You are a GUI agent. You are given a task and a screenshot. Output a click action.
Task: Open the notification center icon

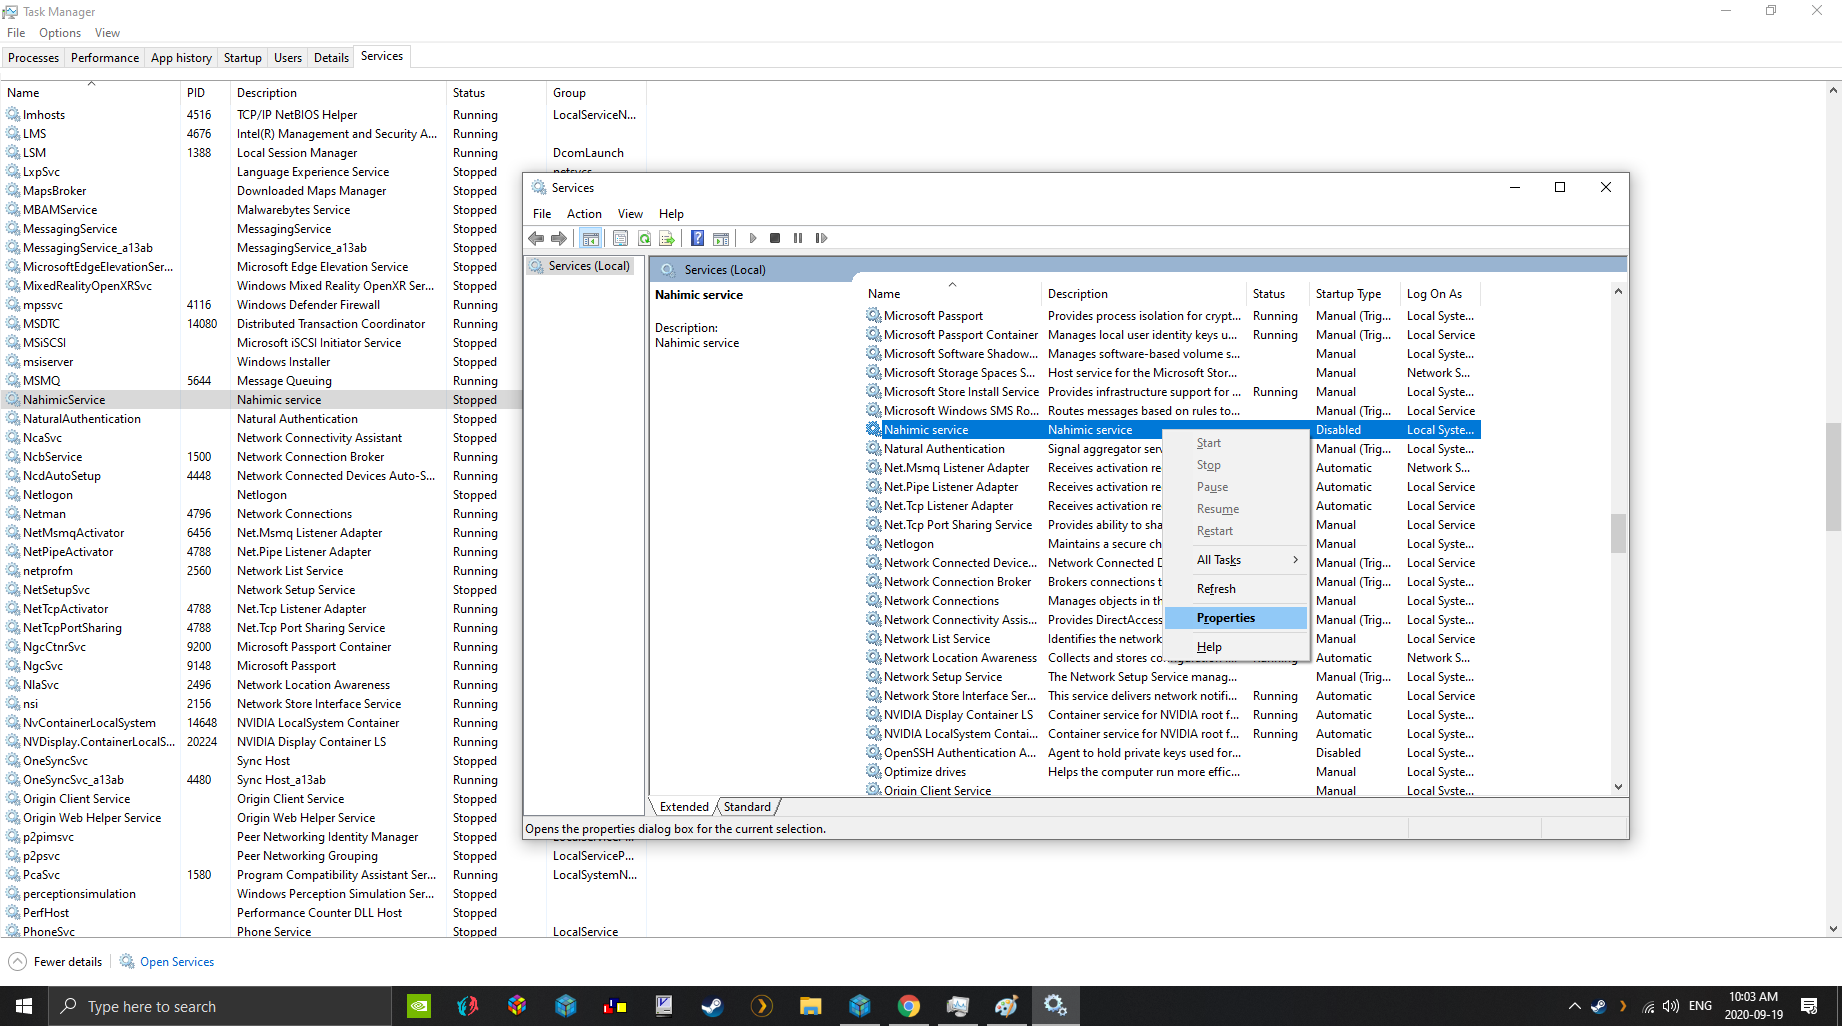(1809, 1006)
